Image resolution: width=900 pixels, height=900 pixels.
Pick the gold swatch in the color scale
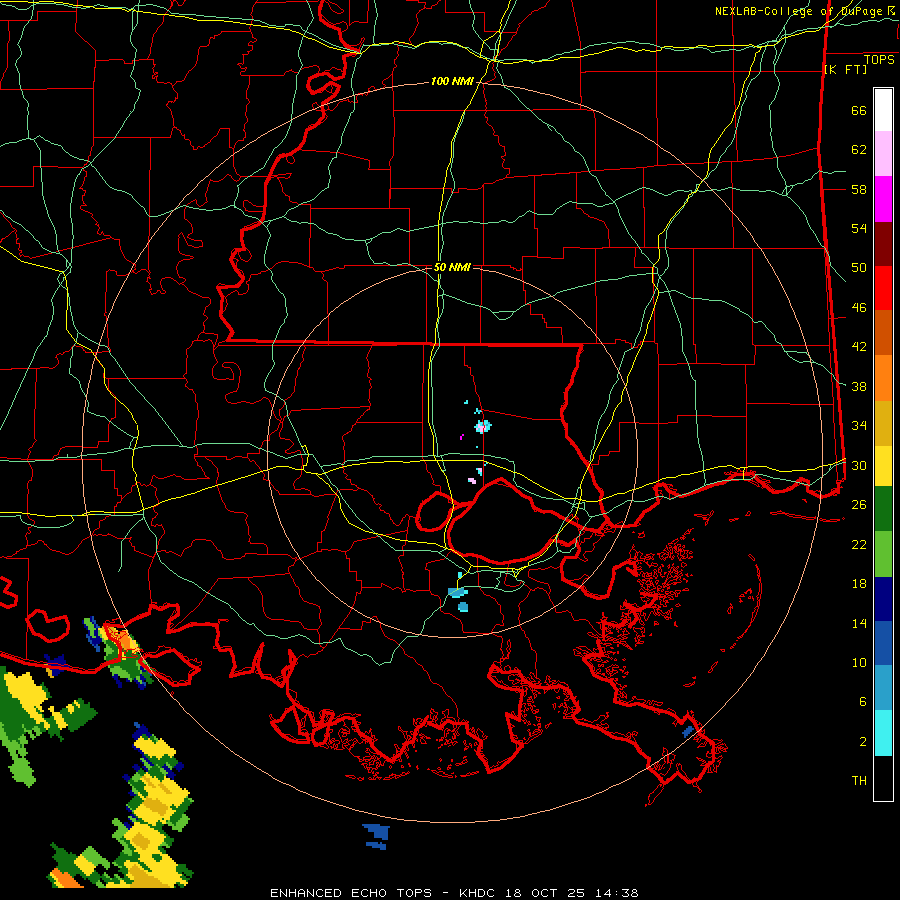883,424
